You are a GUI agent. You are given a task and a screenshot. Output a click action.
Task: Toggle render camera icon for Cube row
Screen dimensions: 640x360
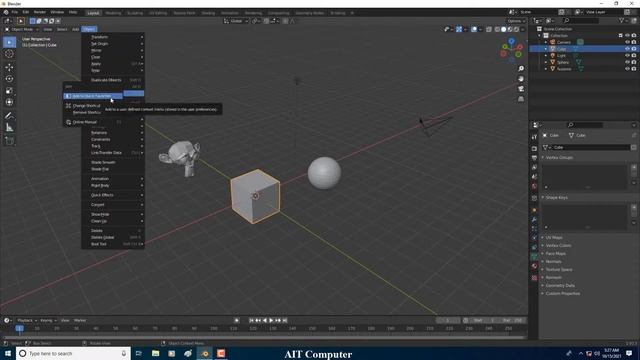tap(634, 49)
